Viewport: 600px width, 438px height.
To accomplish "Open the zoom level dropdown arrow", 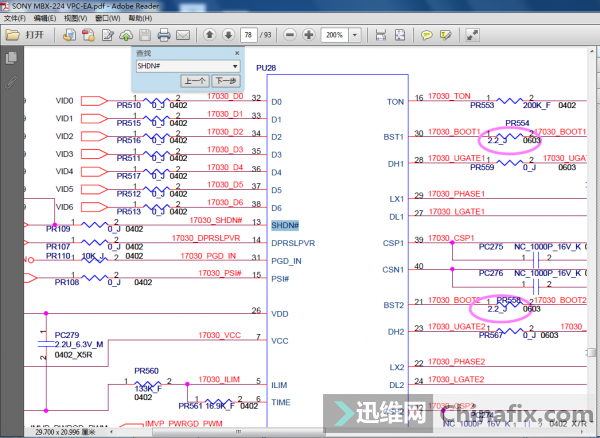I will click(355, 35).
